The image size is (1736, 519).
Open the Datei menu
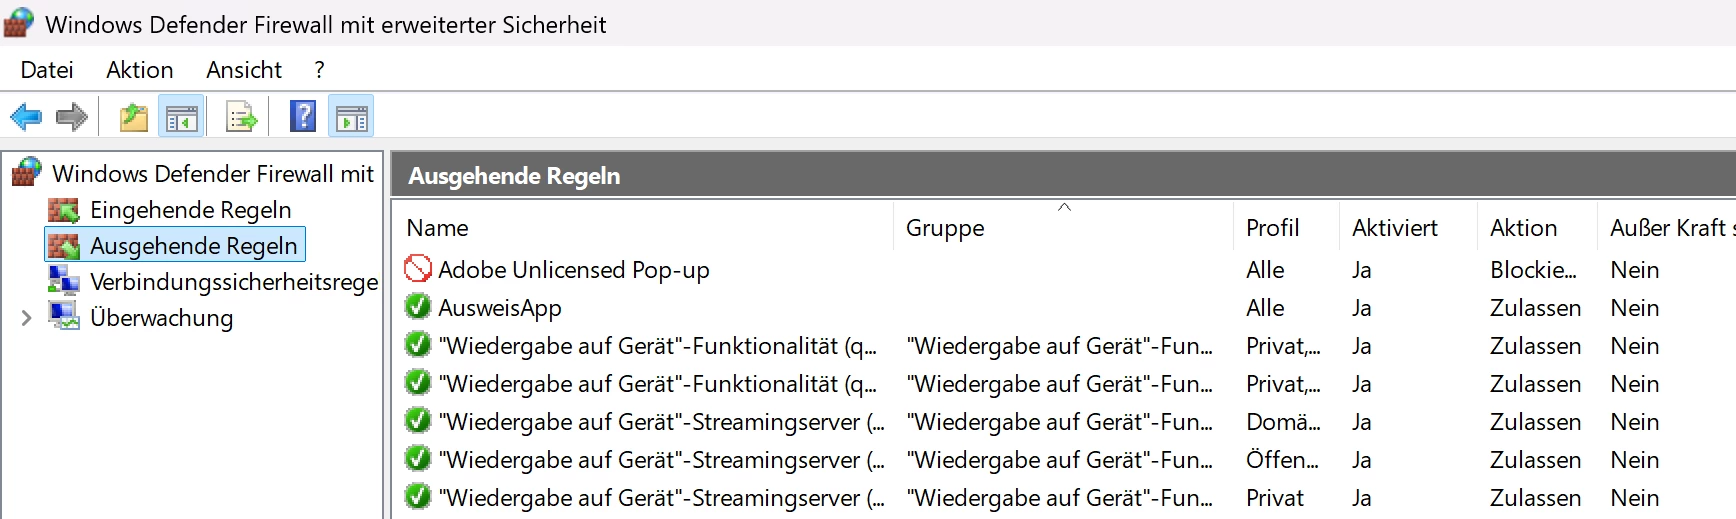(x=47, y=70)
